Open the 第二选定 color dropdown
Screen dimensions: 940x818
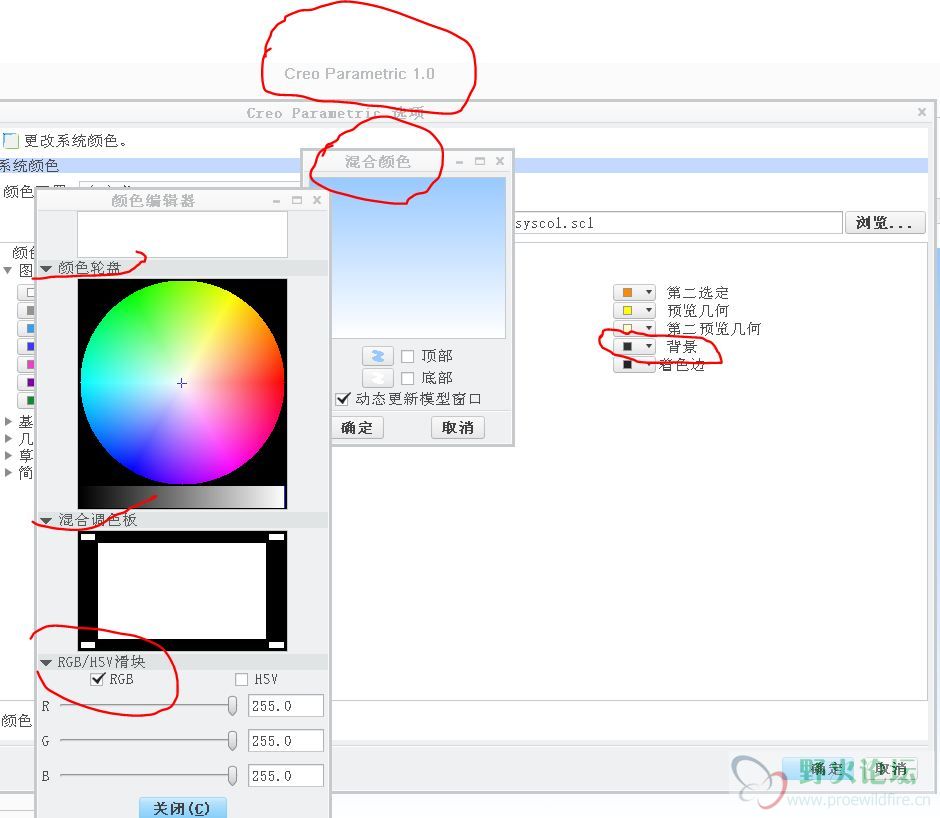coord(649,293)
